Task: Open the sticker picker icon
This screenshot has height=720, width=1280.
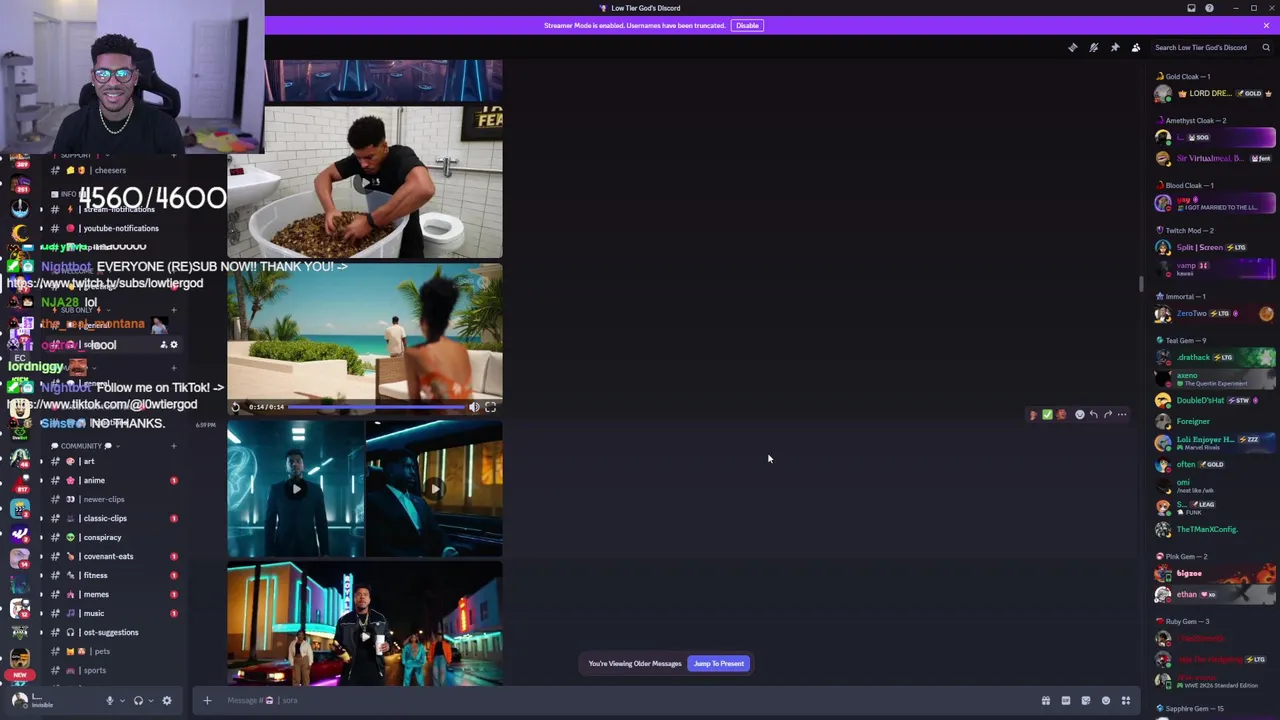Action: coord(1086,700)
